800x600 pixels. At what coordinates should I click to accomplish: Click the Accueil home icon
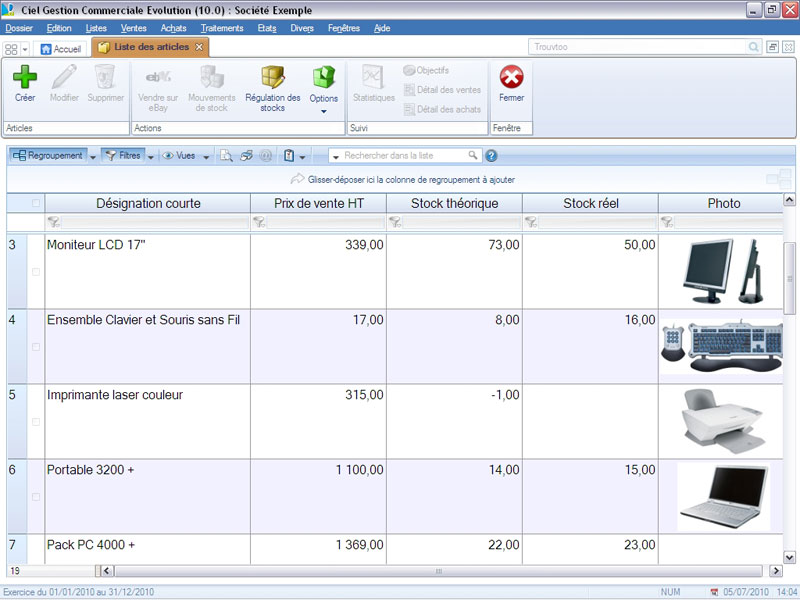pos(46,48)
